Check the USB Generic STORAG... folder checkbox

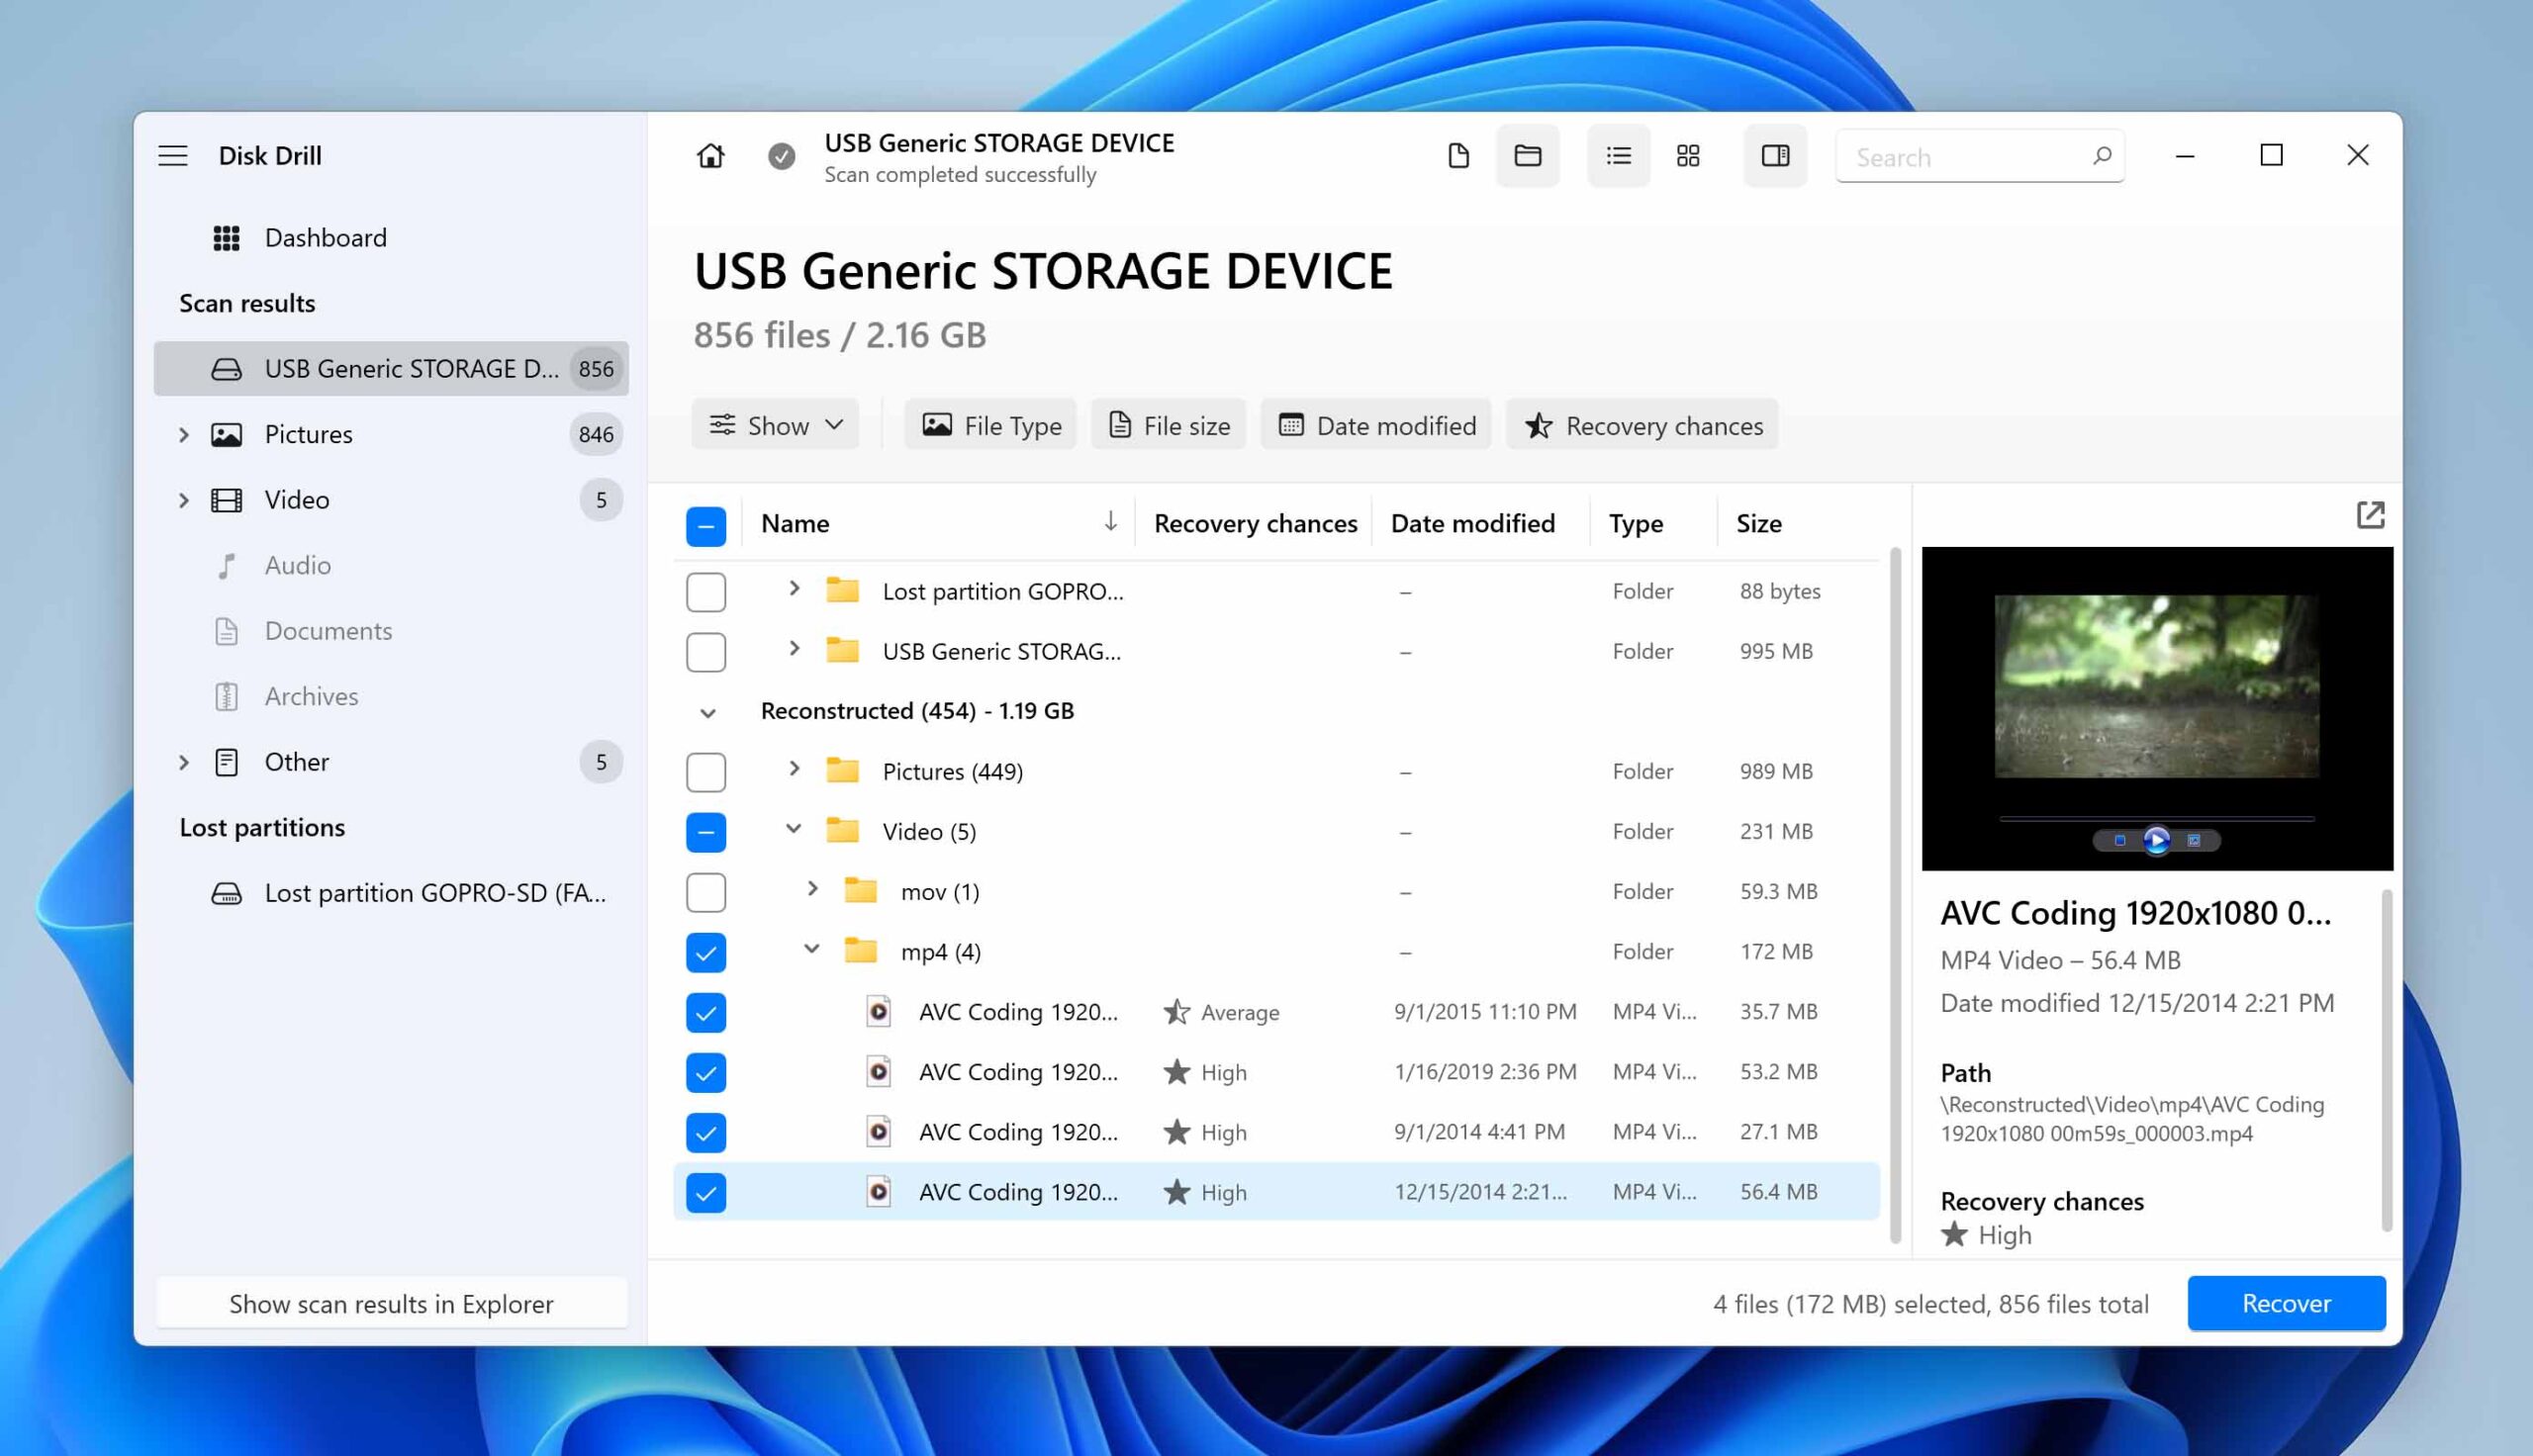click(706, 652)
